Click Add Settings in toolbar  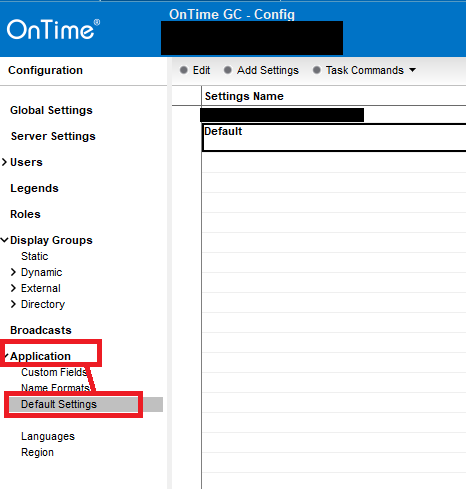[x=261, y=70]
